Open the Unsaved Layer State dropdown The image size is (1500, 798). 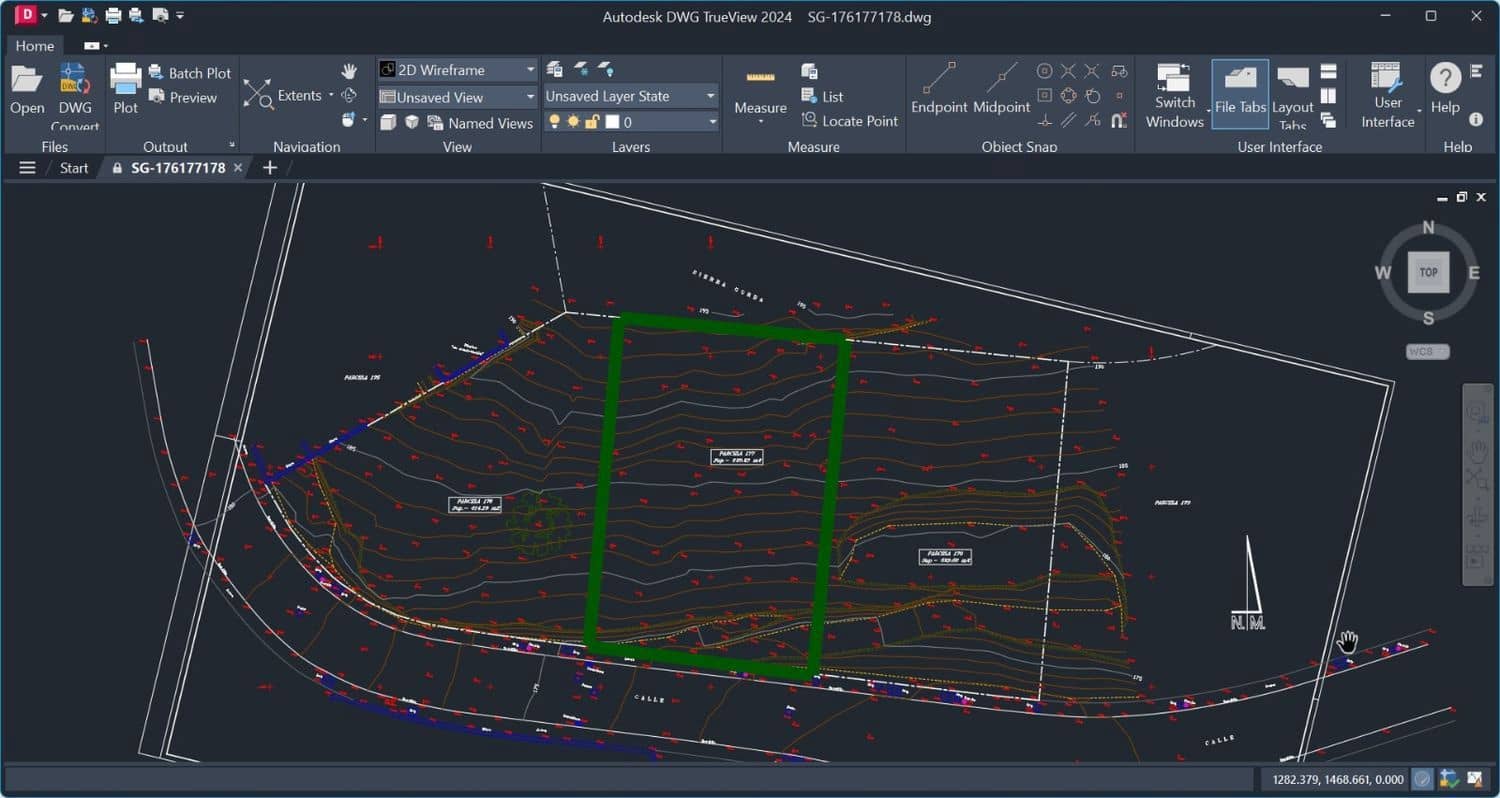click(710, 96)
